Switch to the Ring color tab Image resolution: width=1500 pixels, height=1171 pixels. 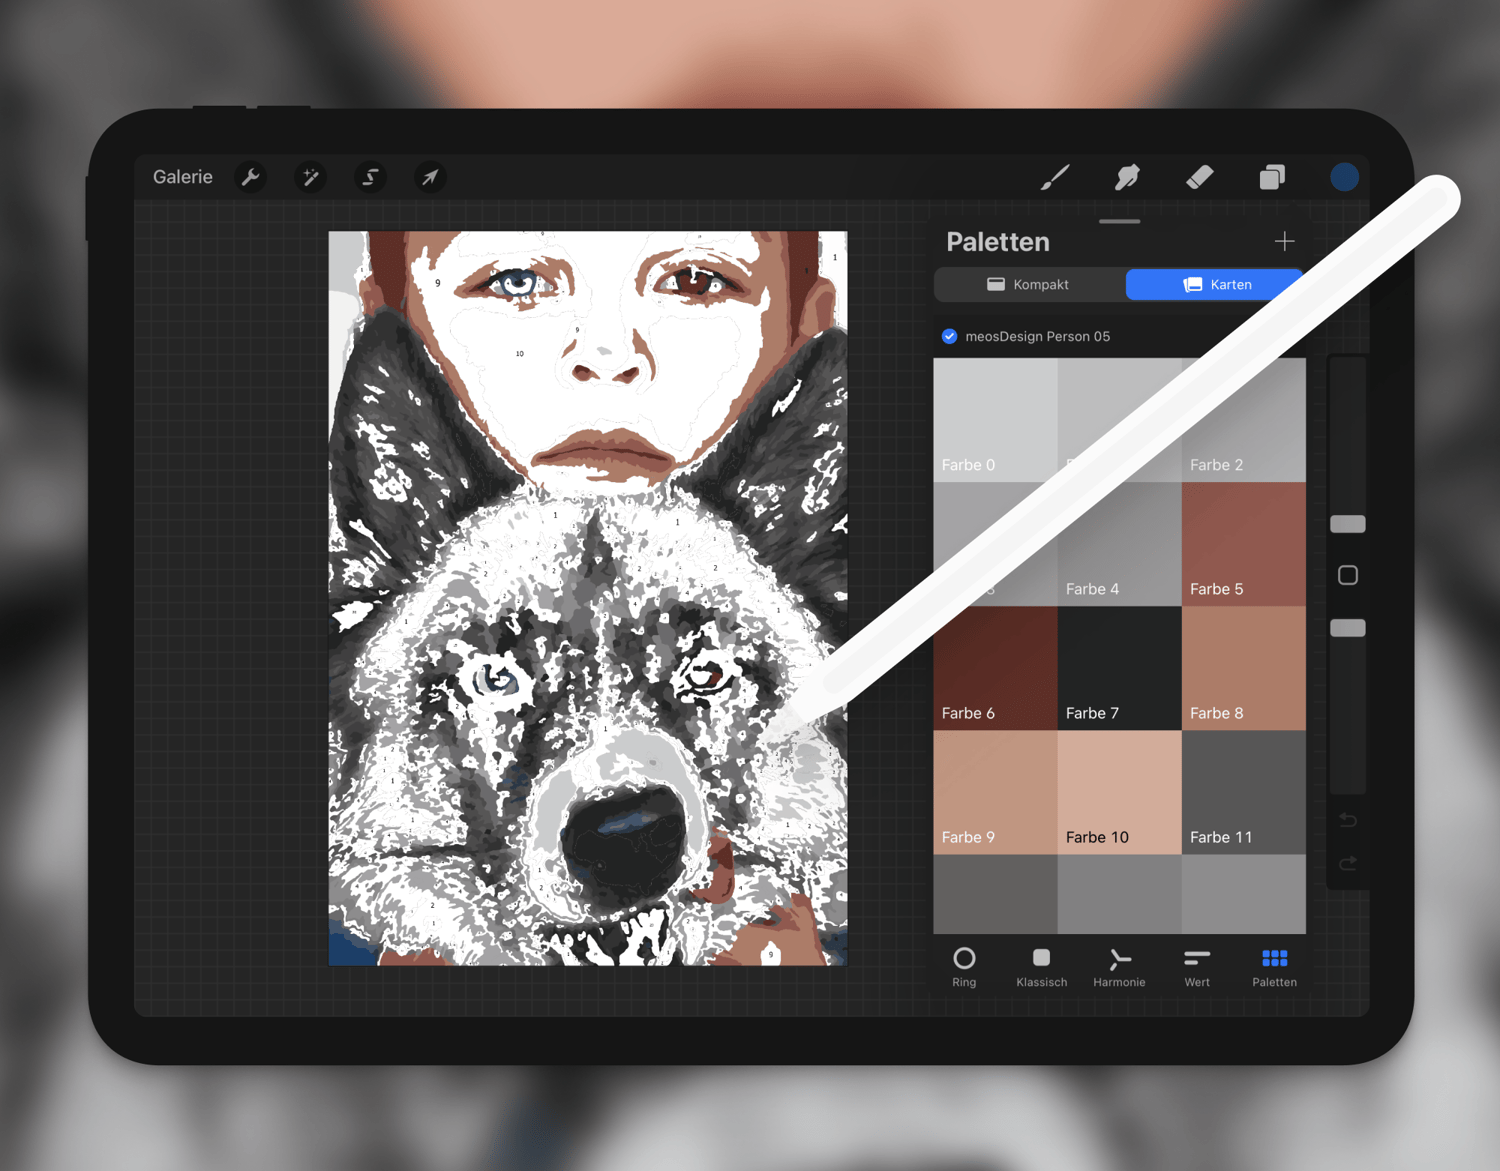tap(964, 967)
